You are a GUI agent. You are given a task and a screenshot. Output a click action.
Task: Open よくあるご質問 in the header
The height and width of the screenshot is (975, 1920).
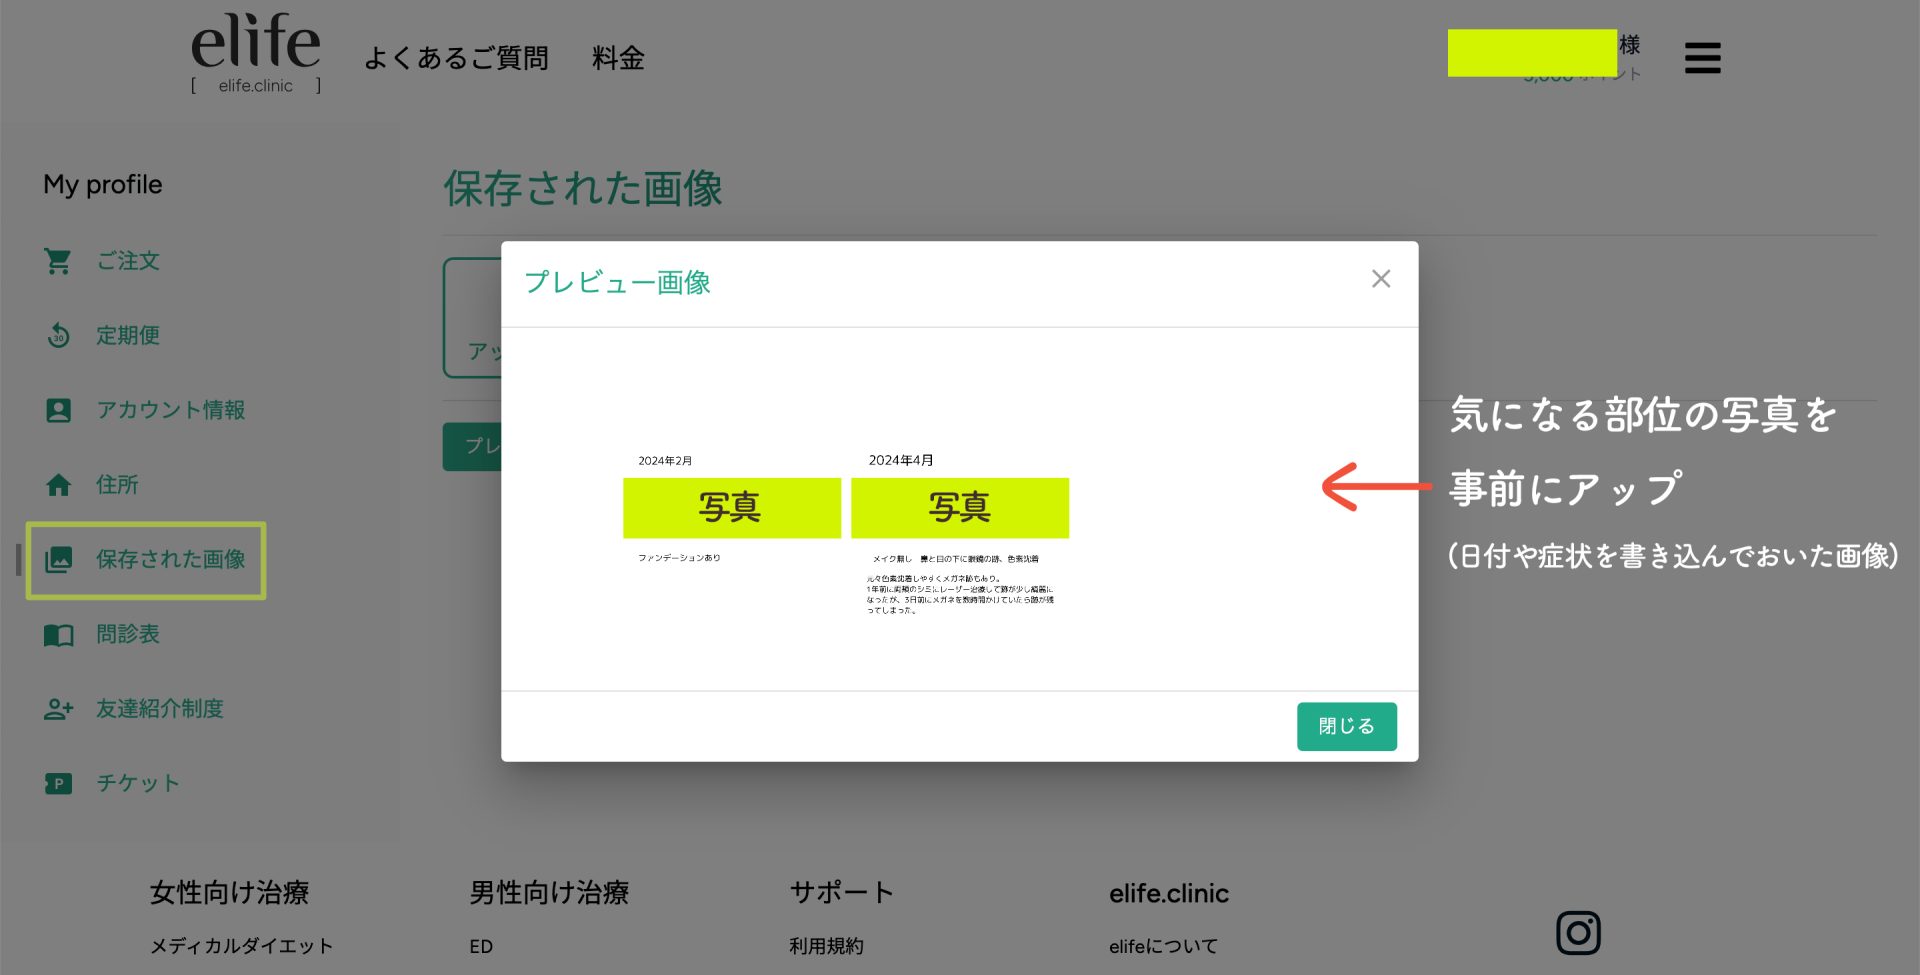pos(456,58)
